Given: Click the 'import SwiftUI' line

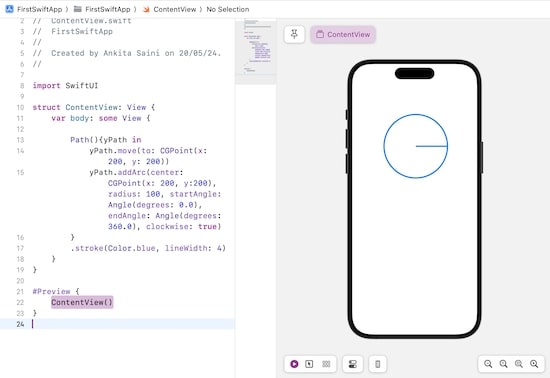Looking at the screenshot, I should [x=65, y=86].
